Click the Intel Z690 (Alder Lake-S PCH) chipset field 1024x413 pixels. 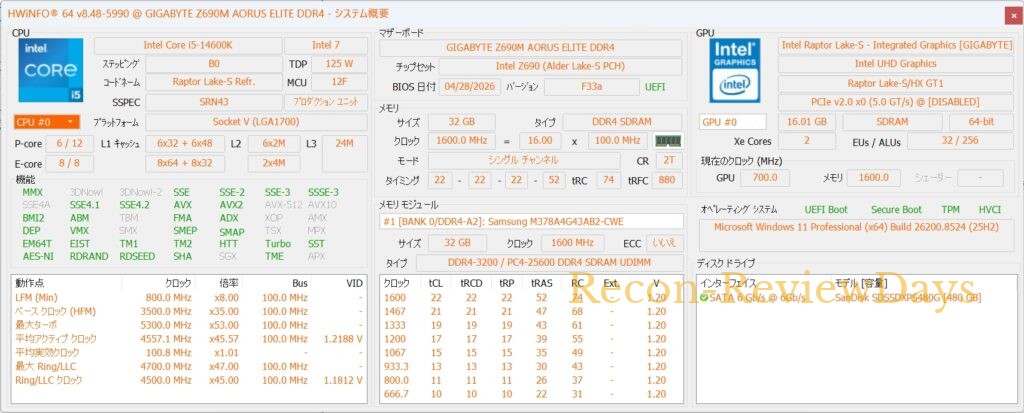tap(560, 66)
